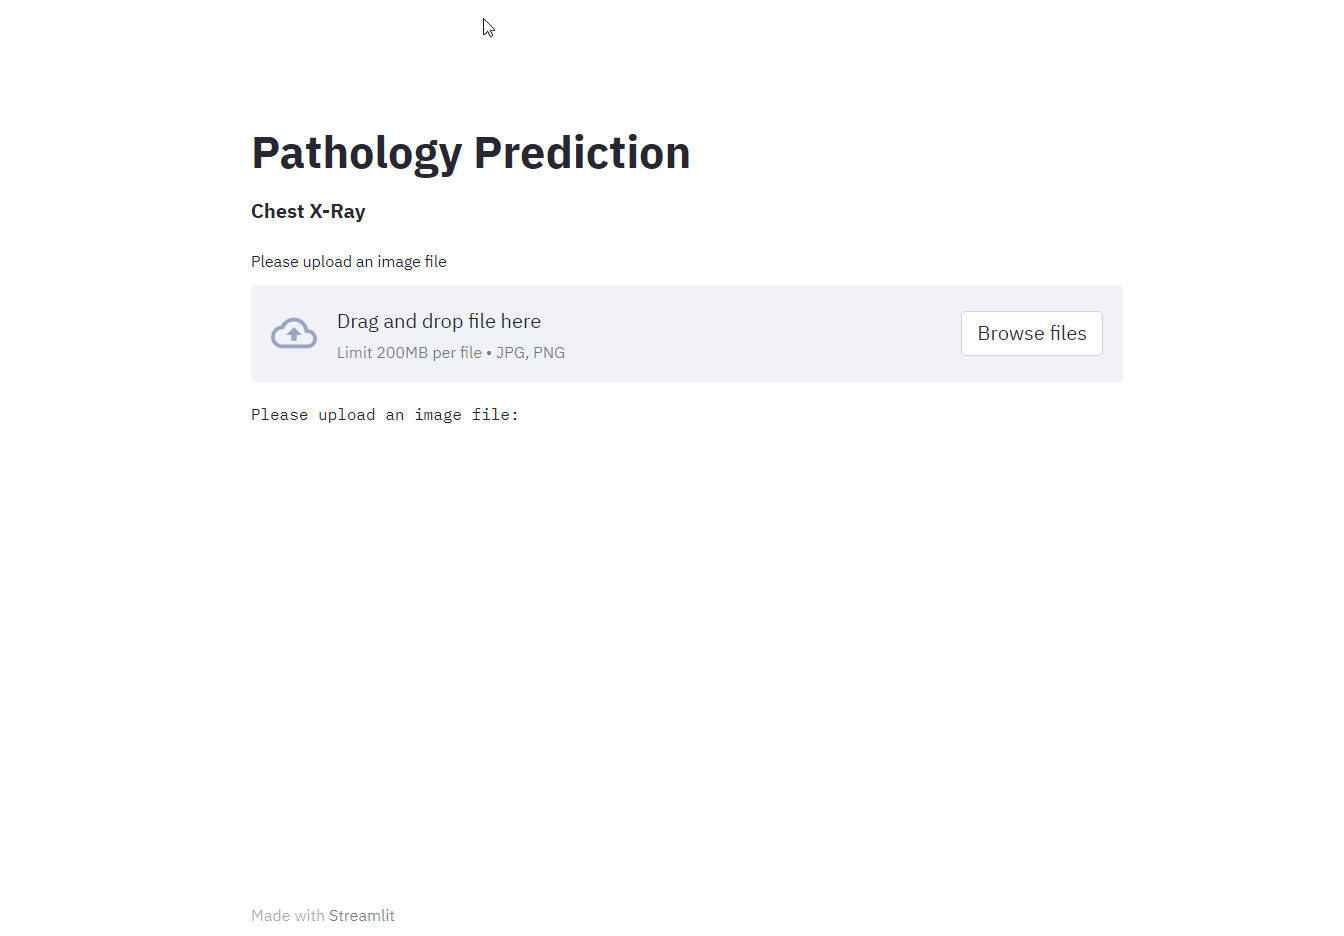Click the monospaced 'Please upload an image file:' text
Image resolution: width=1344 pixels, height=936 pixels.
pyautogui.click(x=384, y=414)
